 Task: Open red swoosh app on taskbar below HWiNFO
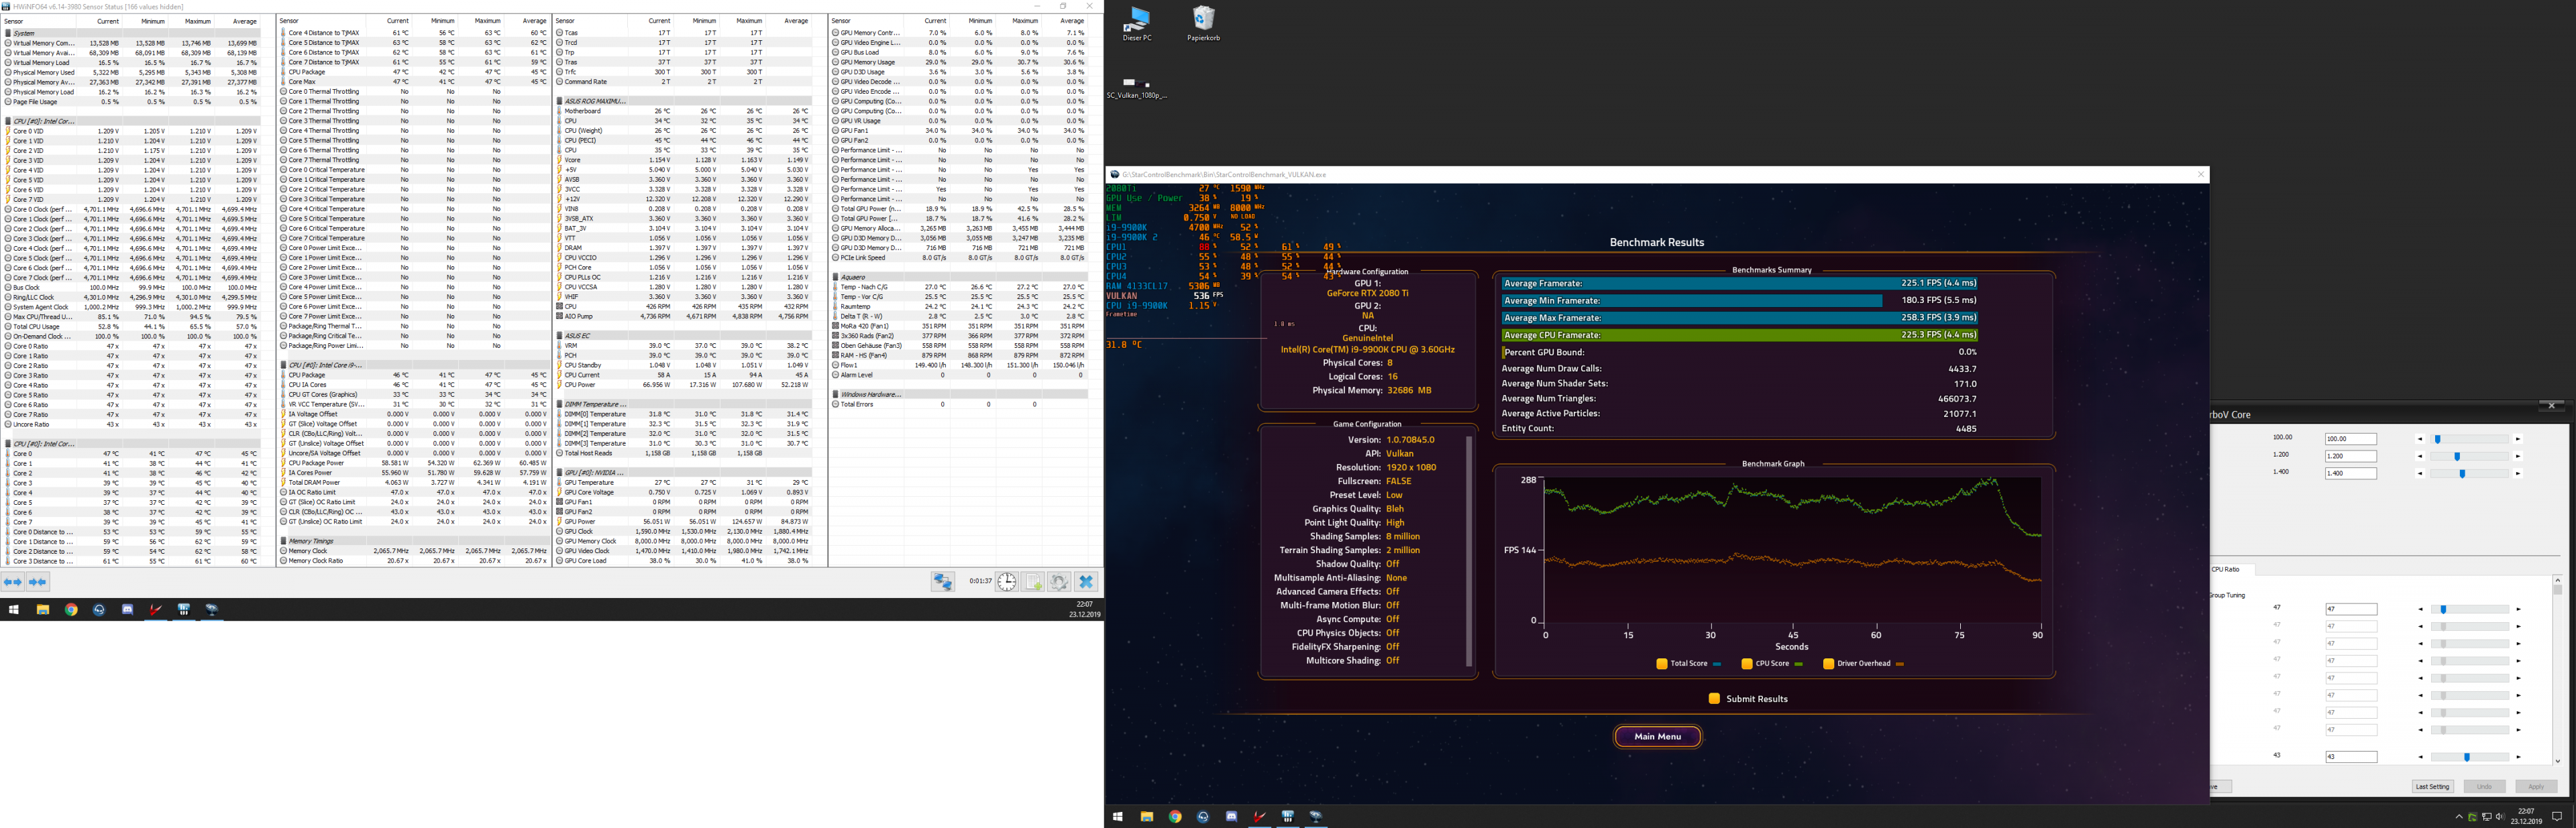coord(155,609)
